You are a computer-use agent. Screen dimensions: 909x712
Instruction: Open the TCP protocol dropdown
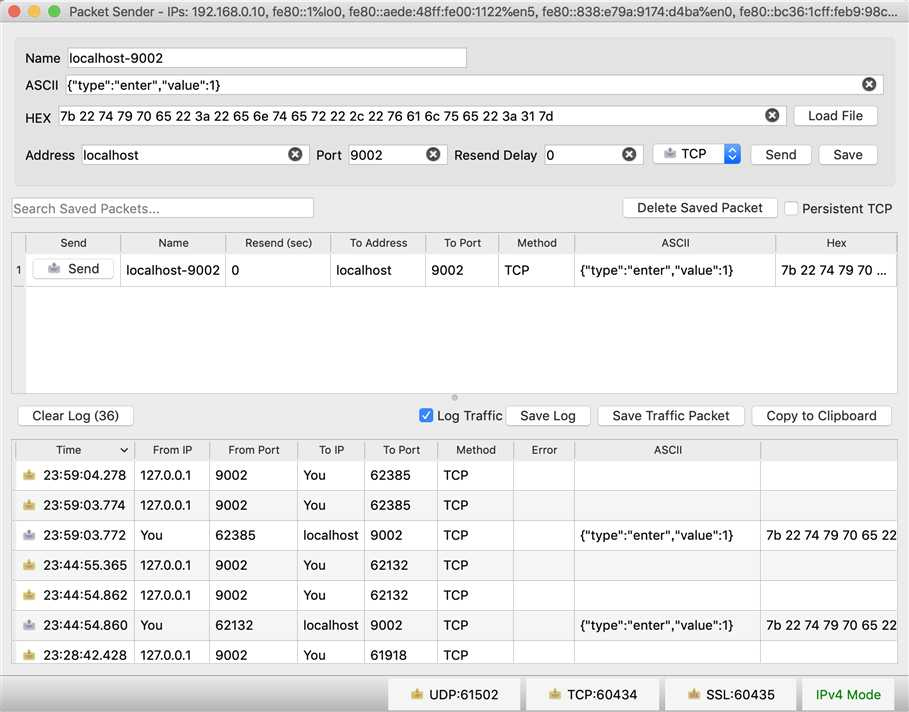click(x=697, y=154)
